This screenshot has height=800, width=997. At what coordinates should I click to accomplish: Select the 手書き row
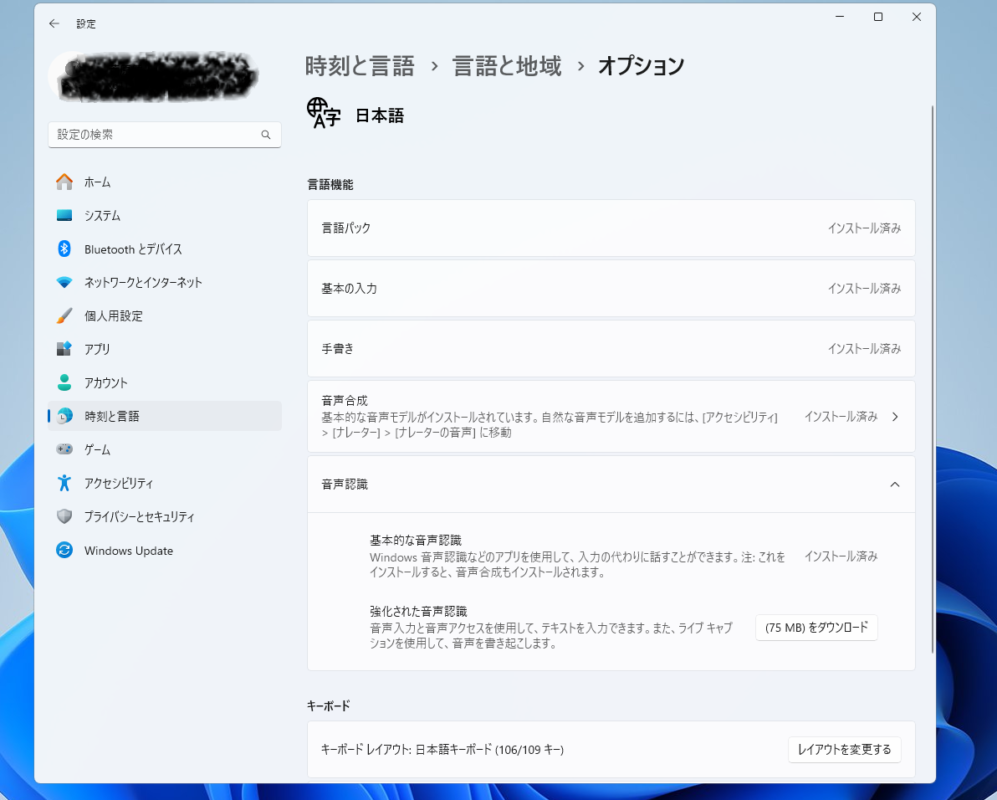pyautogui.click(x=611, y=349)
